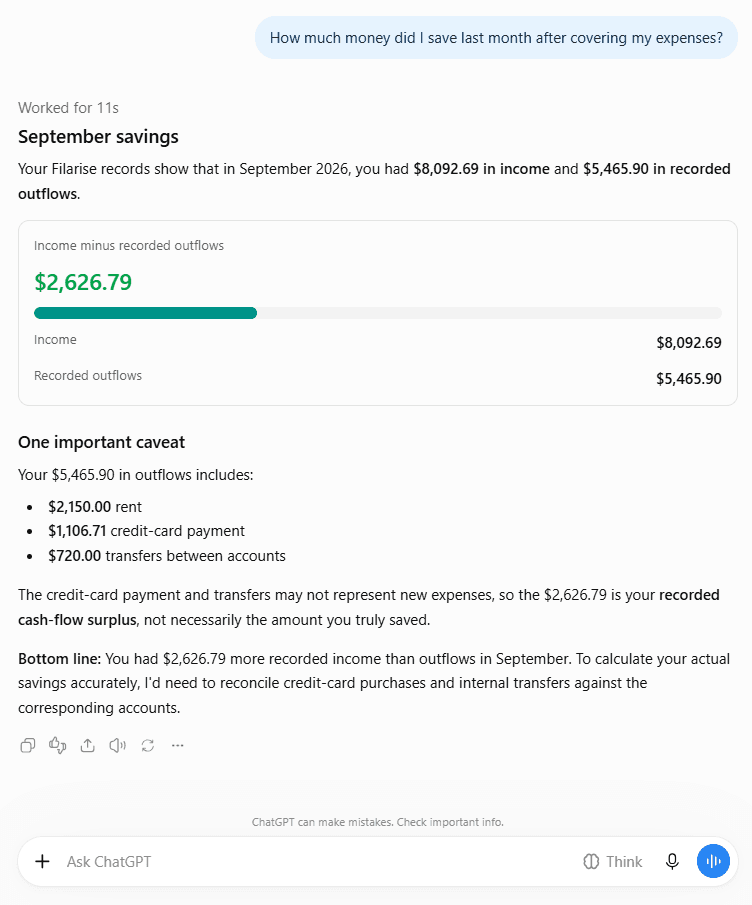Launch voice mode with blue waveform button
752x905 pixels.
tap(713, 862)
